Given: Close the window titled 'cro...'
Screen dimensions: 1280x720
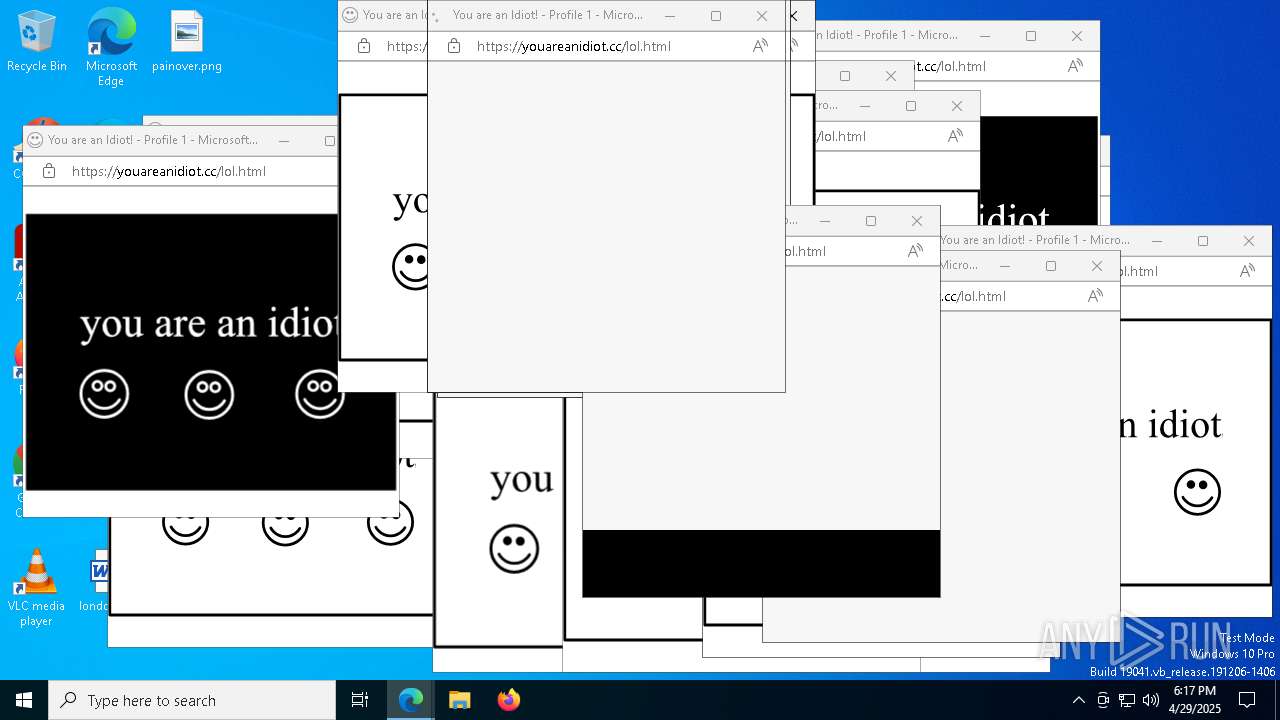Looking at the screenshot, I should pos(957,105).
